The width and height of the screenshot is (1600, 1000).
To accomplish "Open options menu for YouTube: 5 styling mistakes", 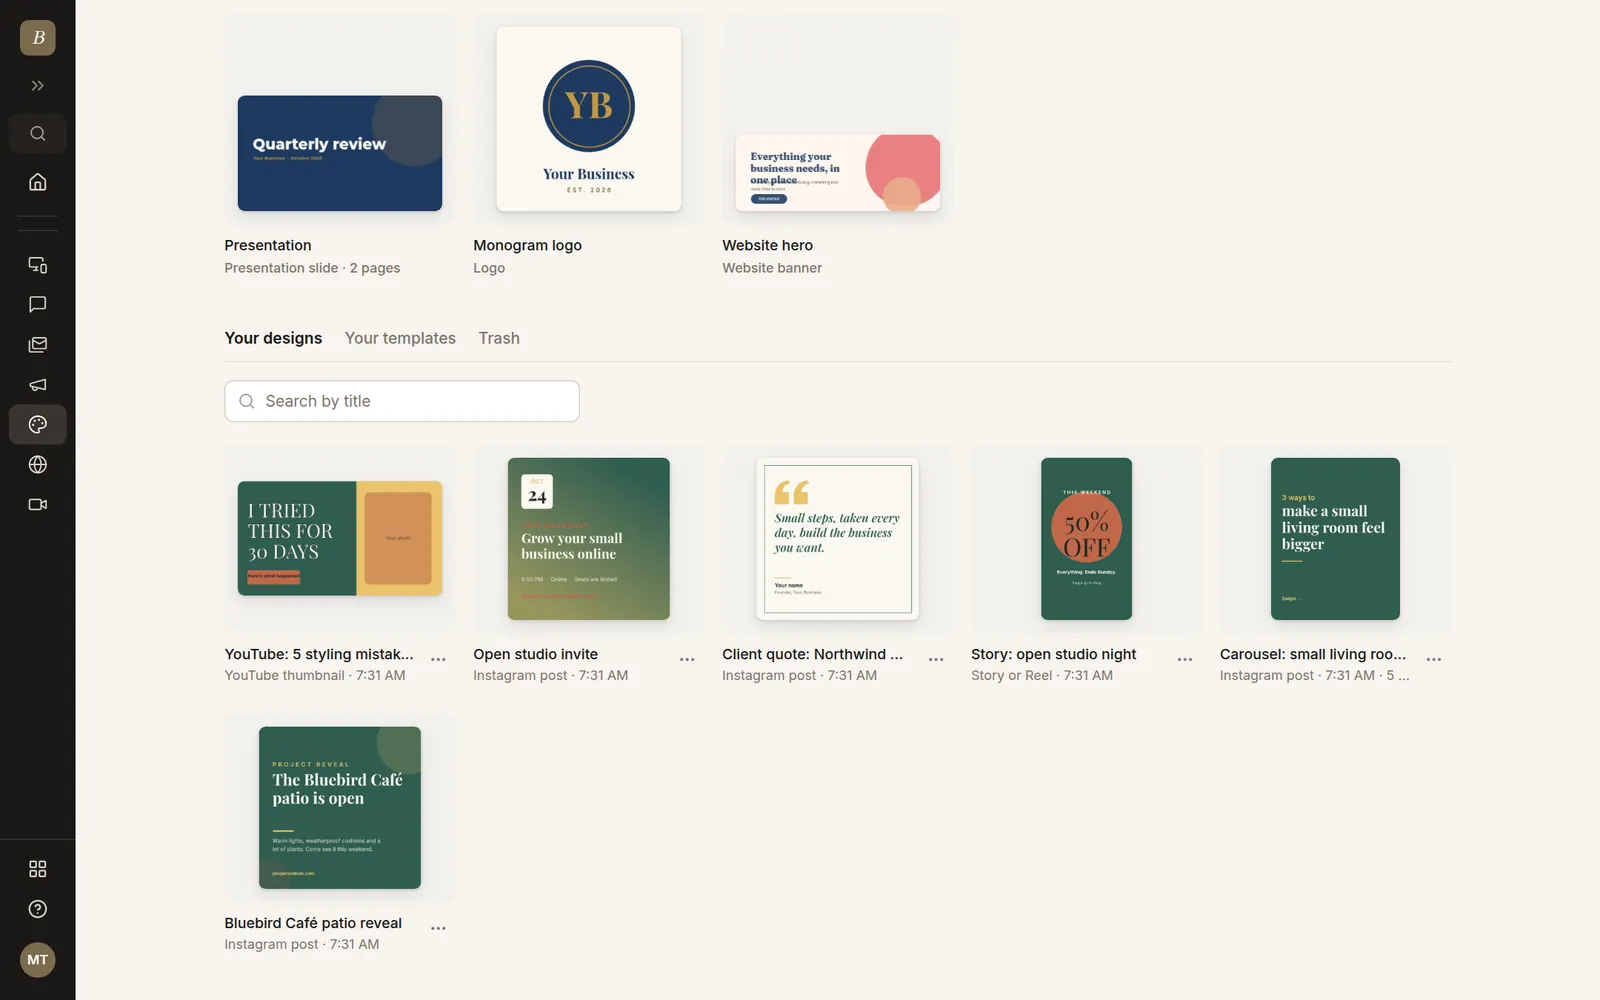I will [x=438, y=660].
